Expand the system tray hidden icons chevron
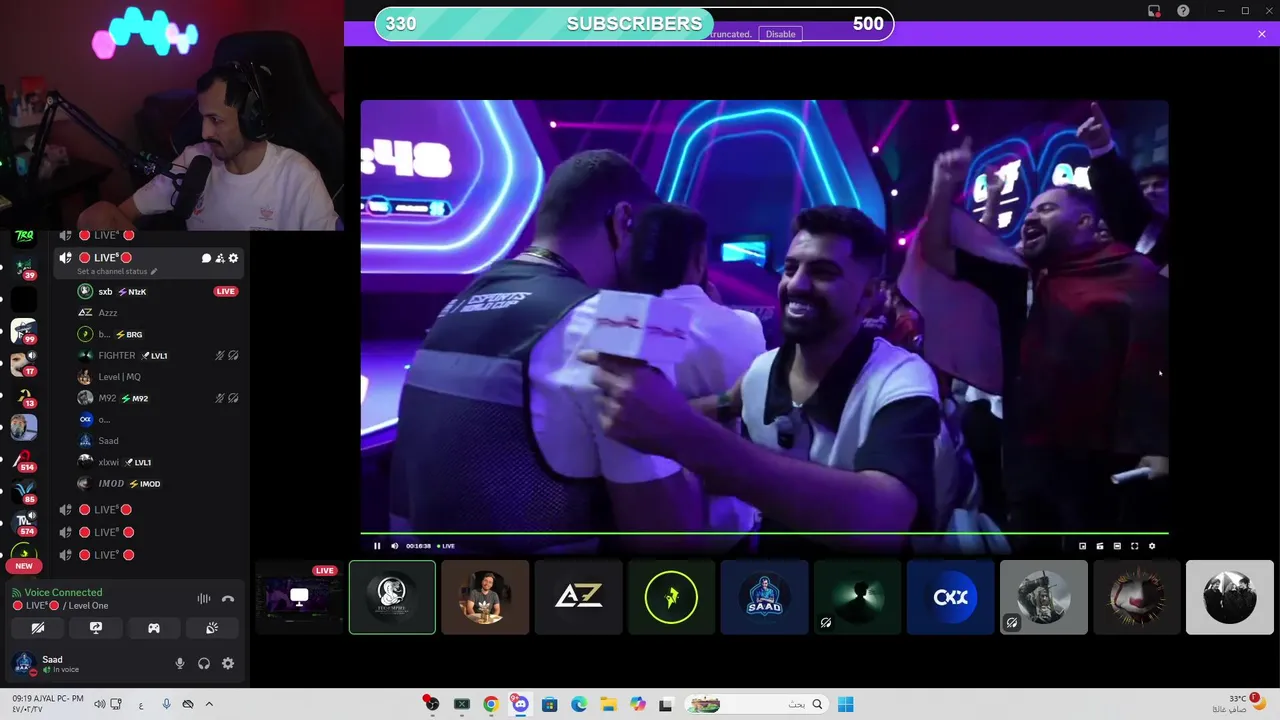 (209, 704)
